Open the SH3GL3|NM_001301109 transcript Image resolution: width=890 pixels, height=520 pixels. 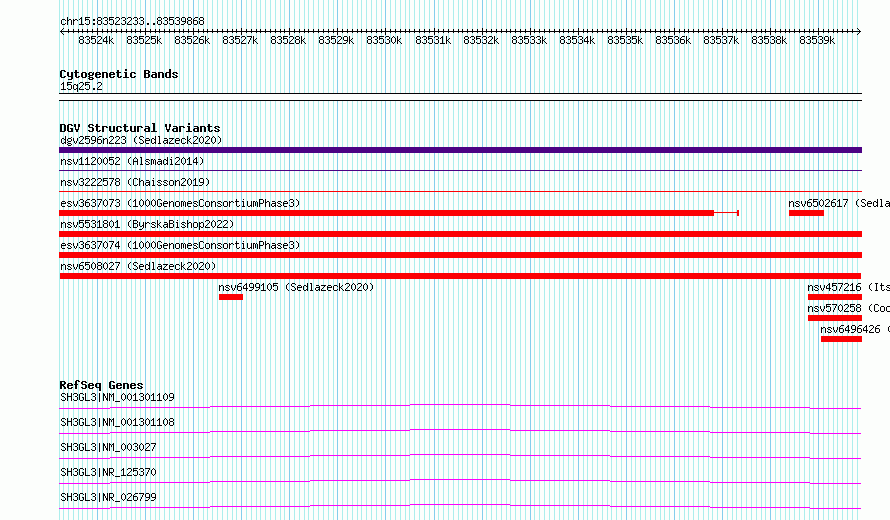(x=117, y=397)
